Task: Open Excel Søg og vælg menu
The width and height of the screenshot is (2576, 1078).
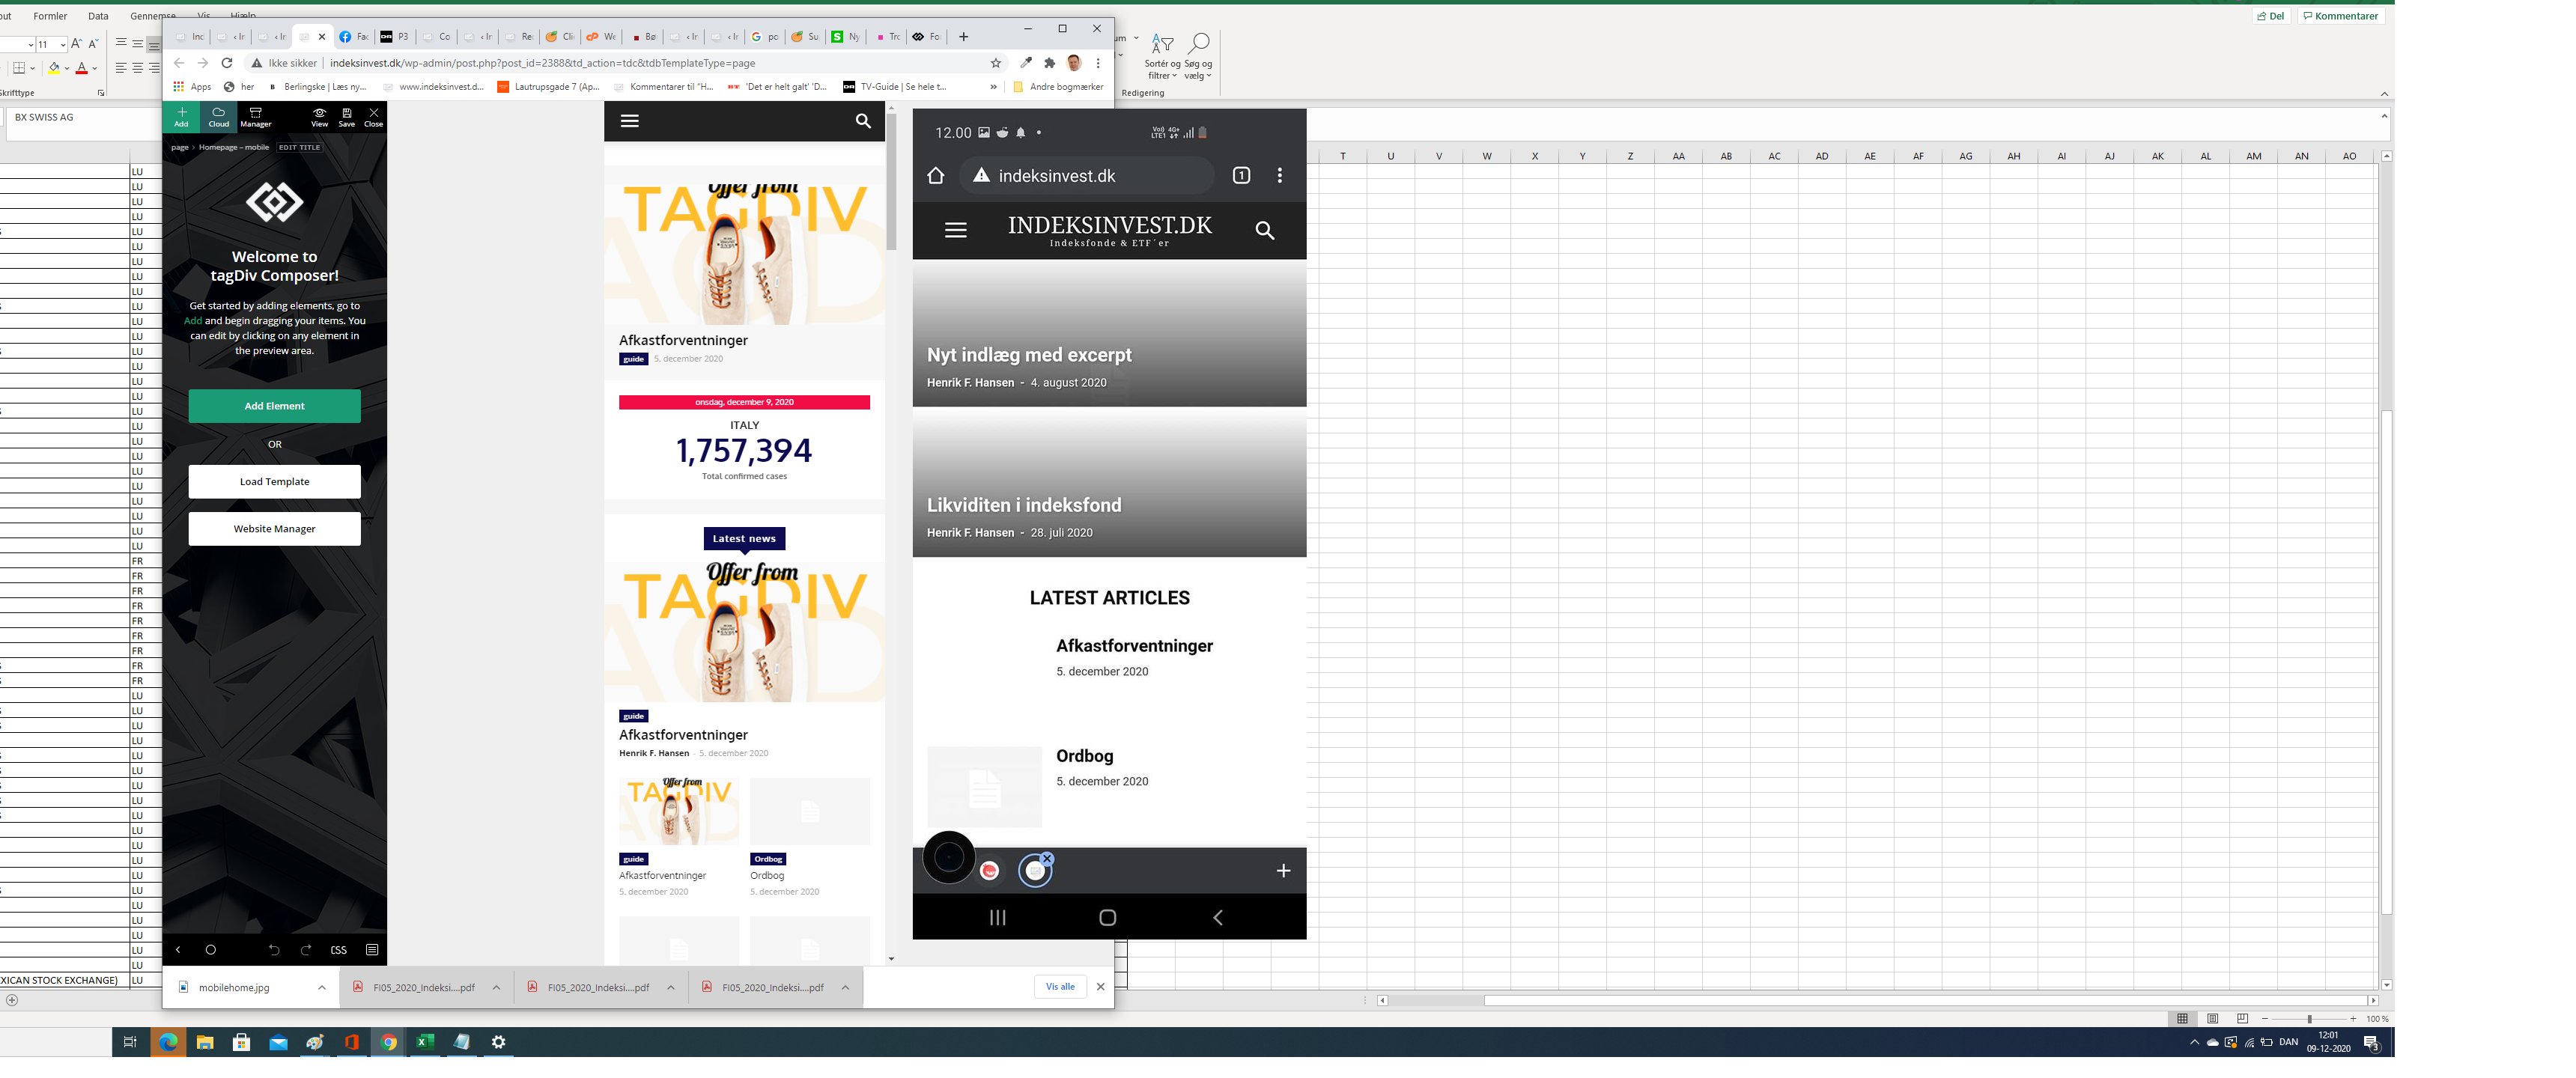Action: [x=1198, y=56]
